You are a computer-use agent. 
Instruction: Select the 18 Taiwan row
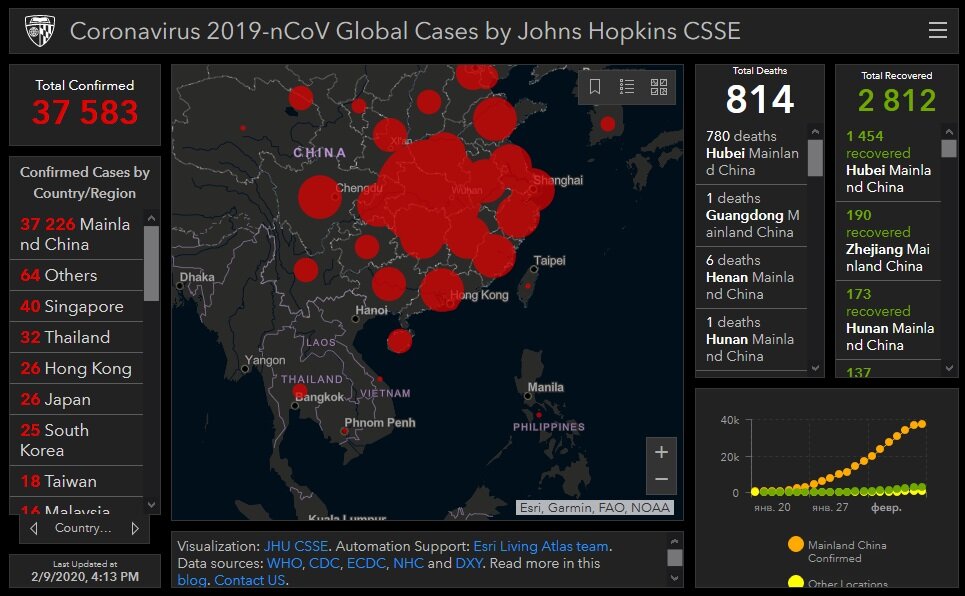click(x=76, y=481)
